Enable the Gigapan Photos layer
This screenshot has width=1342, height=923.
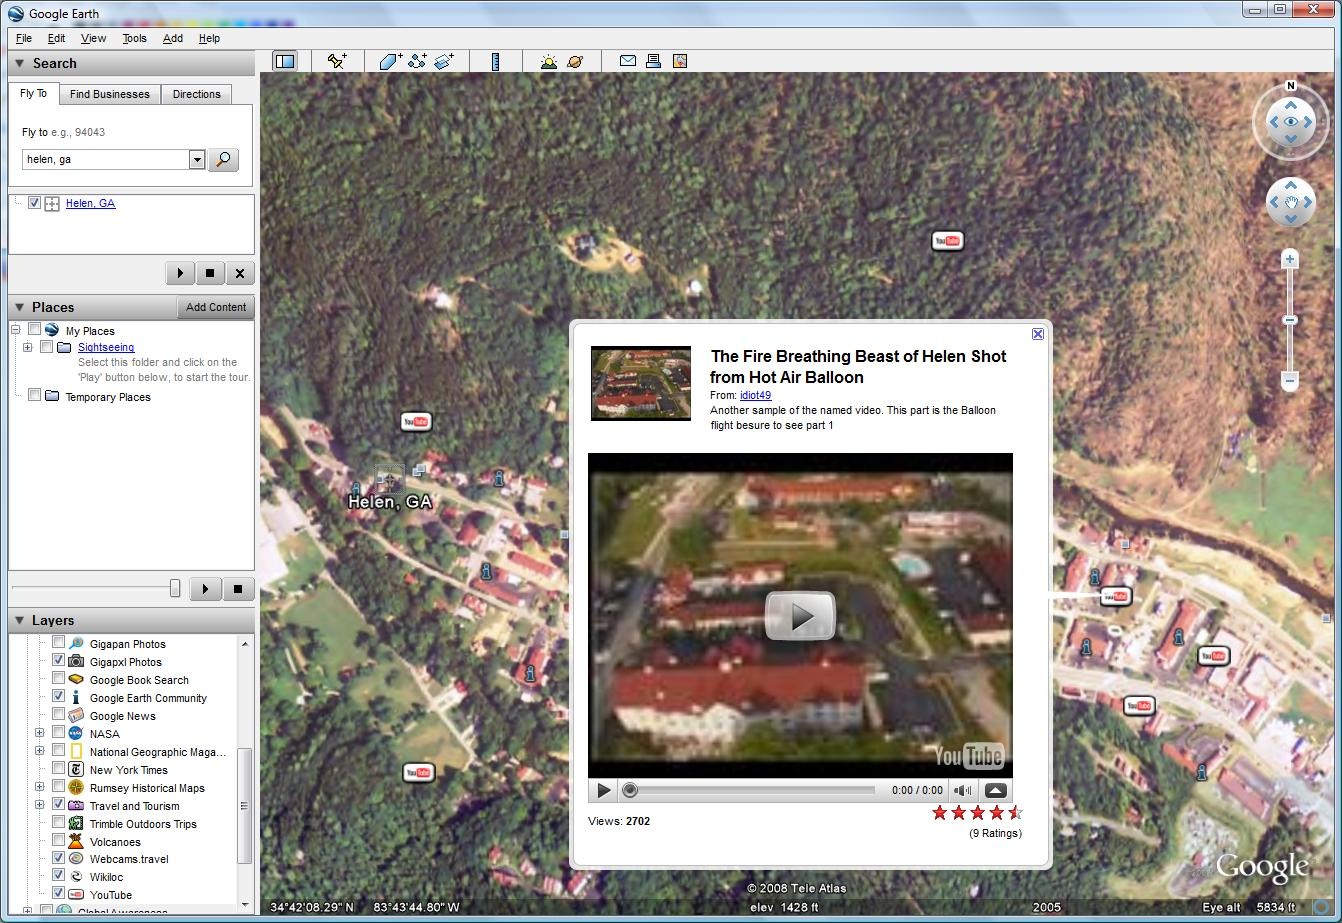58,643
